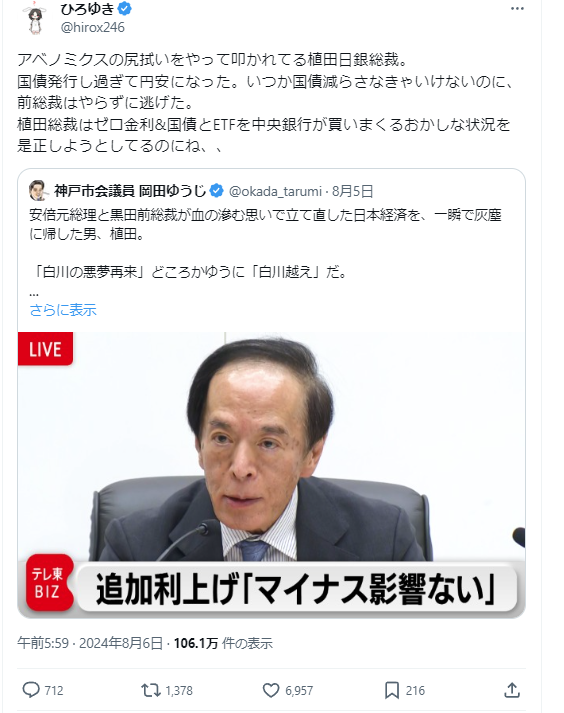Click the 106.1万 件の表示 view count
Image resolution: width=564 pixels, height=713 pixels.
tap(223, 643)
